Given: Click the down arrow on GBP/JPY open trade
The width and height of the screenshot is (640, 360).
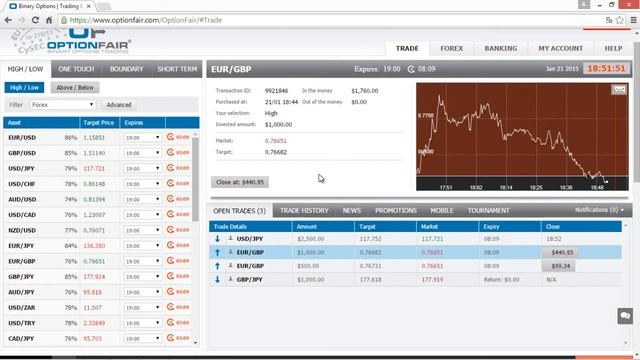Looking at the screenshot, I should pos(217,280).
